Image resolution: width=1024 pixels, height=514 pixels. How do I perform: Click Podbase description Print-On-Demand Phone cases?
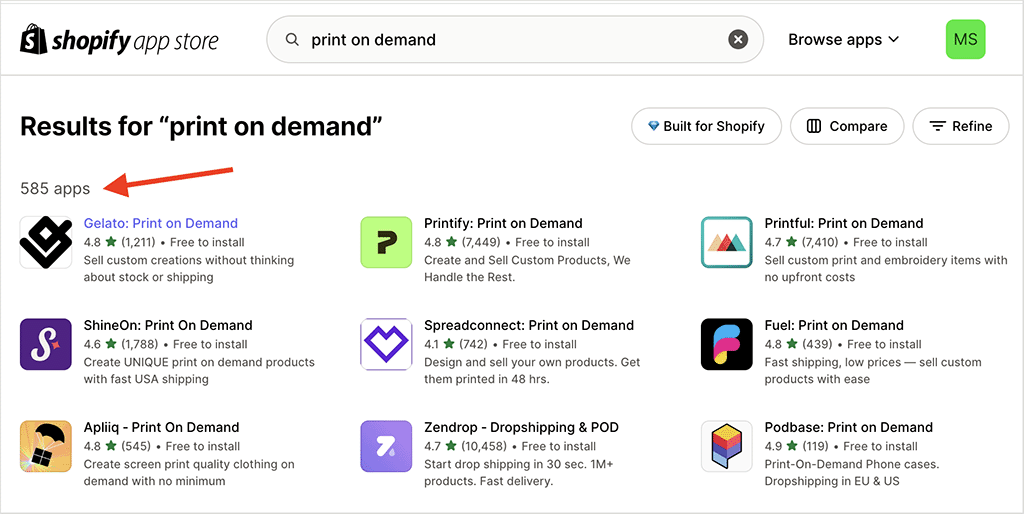click(x=852, y=472)
